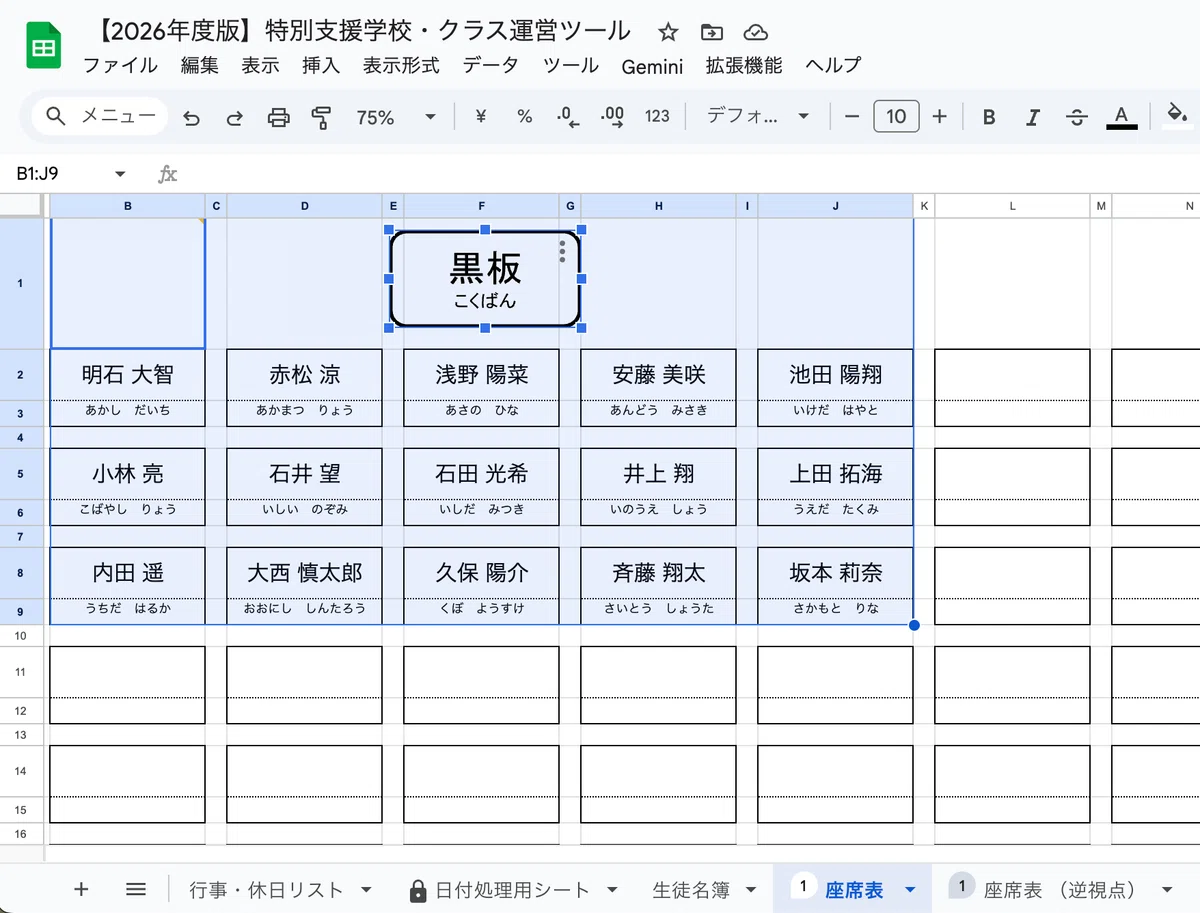Toggle italic formatting
Viewport: 1200px width, 913px height.
point(1033,118)
